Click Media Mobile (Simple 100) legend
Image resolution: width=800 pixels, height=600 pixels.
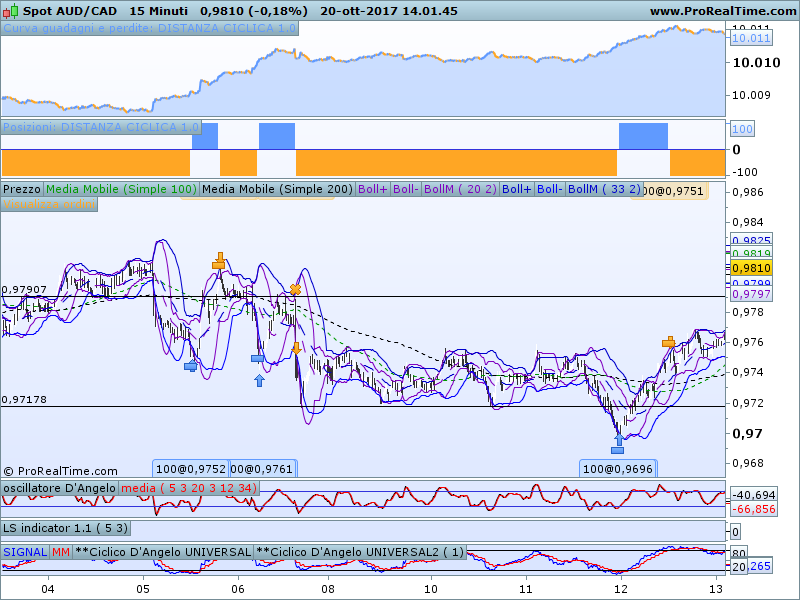pos(121,189)
